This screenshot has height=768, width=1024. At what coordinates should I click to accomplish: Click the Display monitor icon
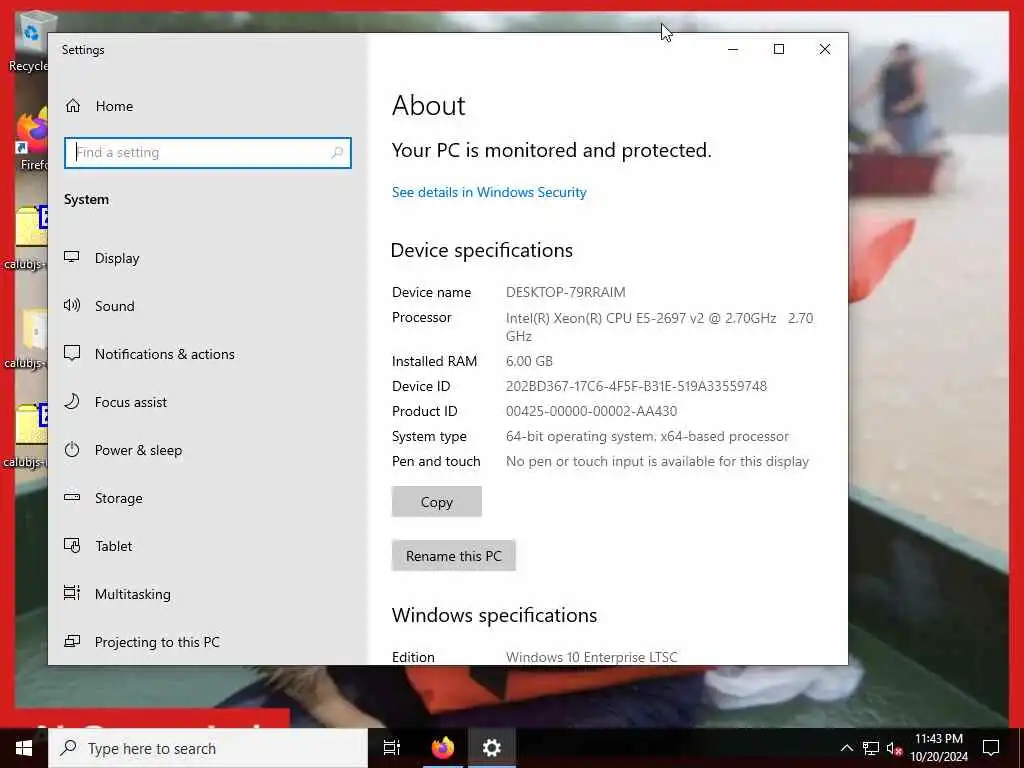click(x=72, y=257)
